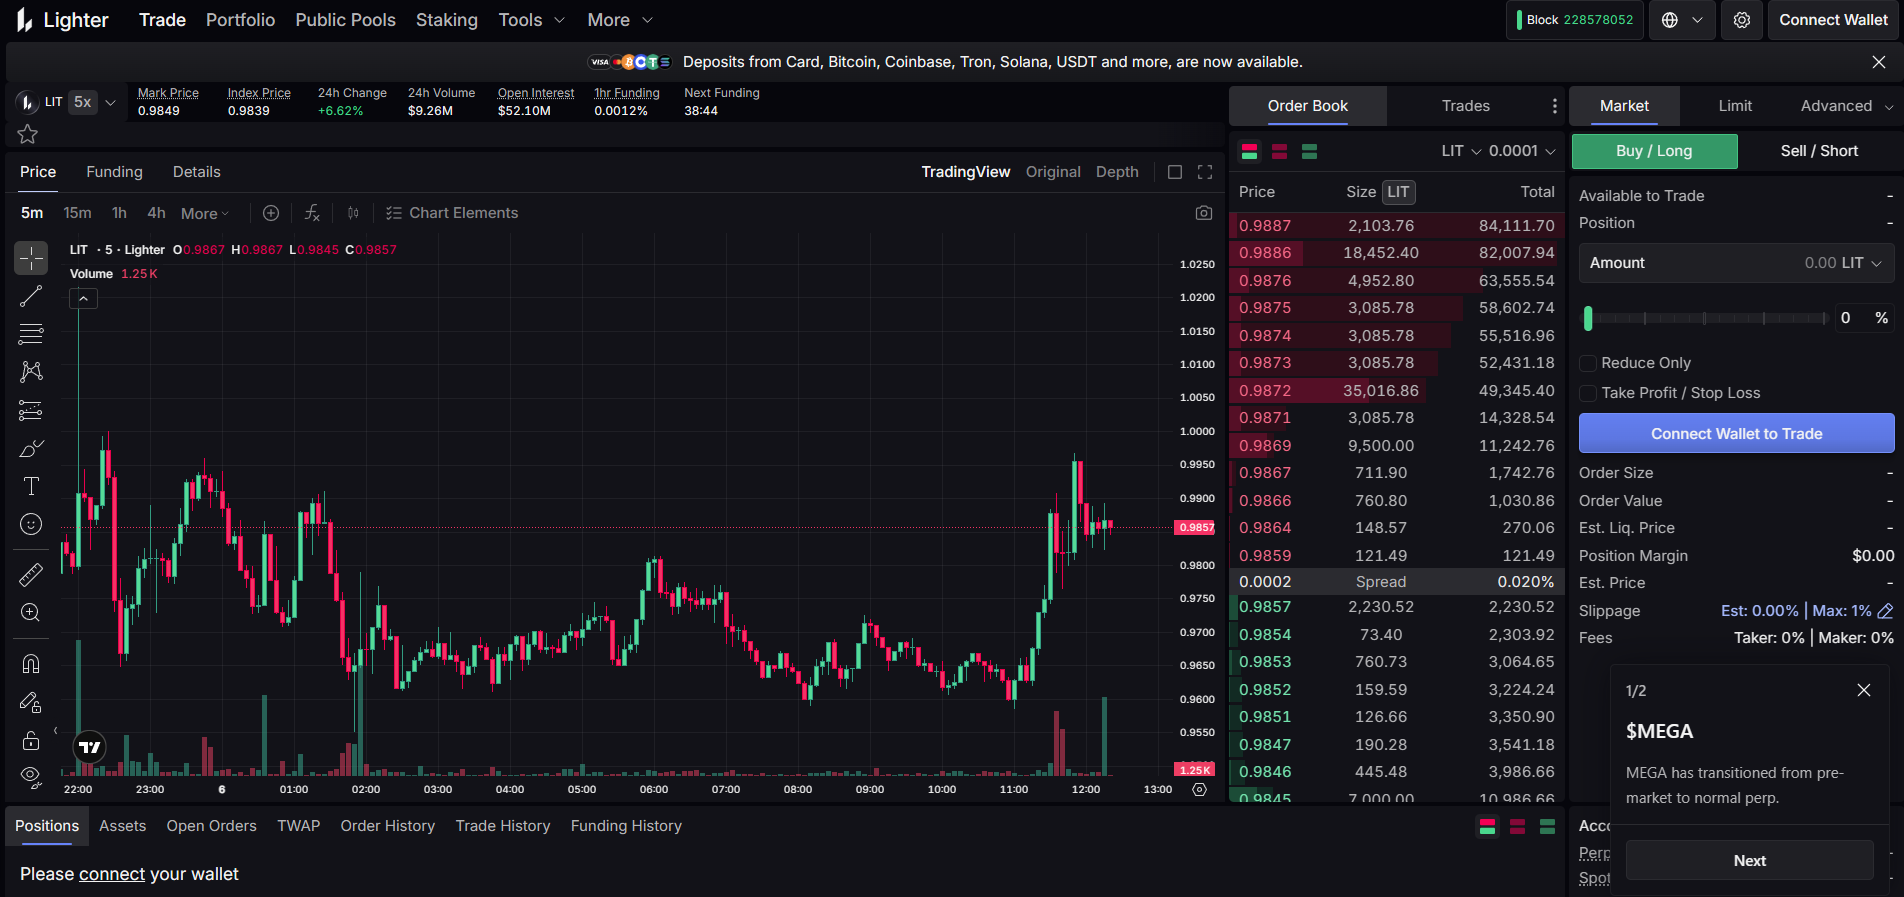Switch to the Limit order tab

pyautogui.click(x=1735, y=106)
